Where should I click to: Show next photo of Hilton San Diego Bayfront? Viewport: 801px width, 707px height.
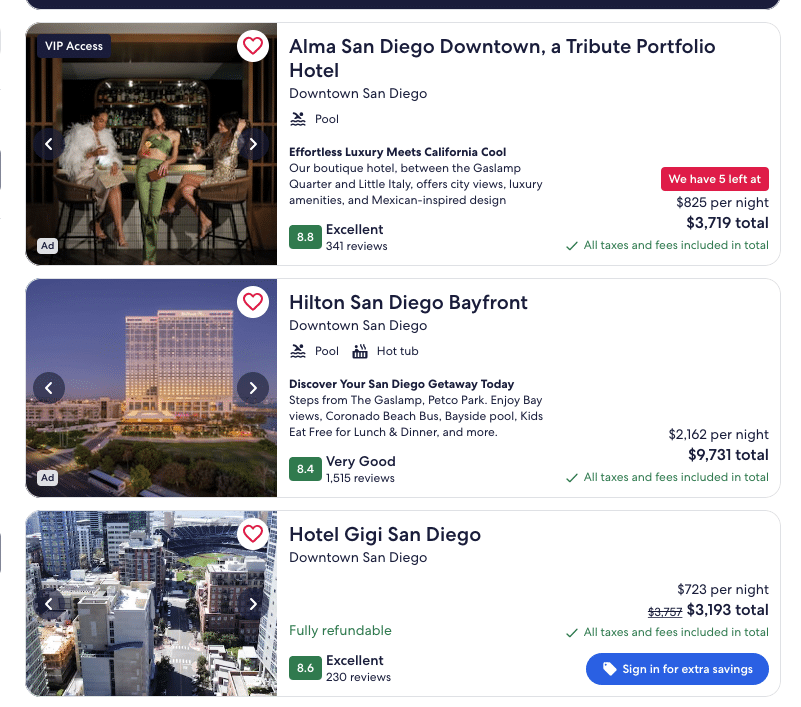tap(253, 388)
